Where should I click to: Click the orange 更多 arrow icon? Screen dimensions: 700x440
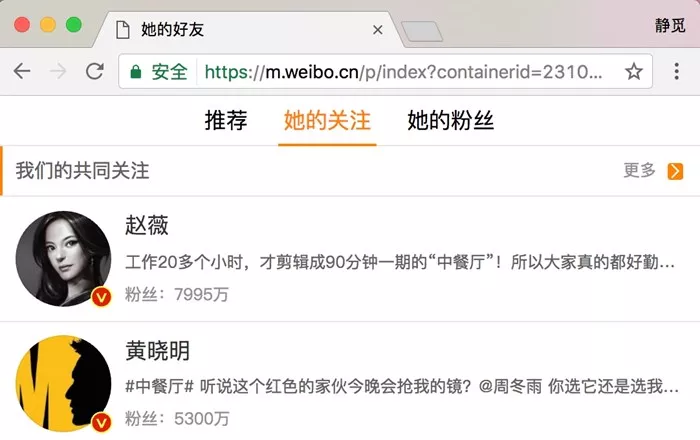tap(675, 171)
